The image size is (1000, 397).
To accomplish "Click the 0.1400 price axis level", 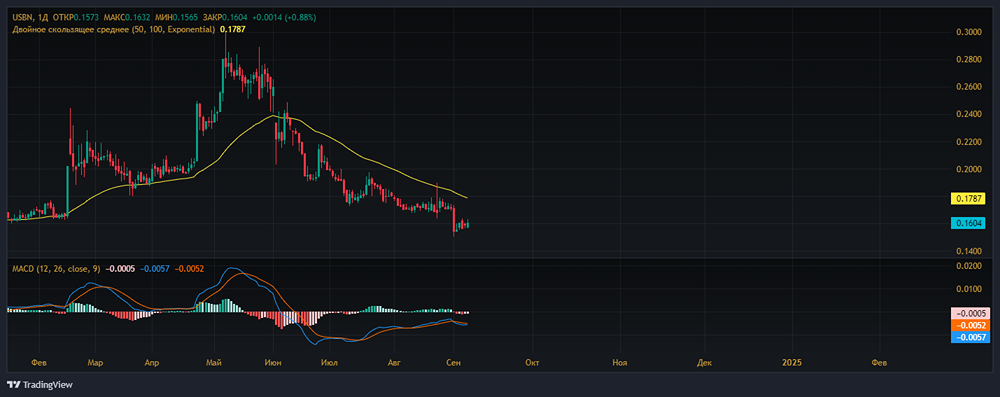I will pos(968,251).
